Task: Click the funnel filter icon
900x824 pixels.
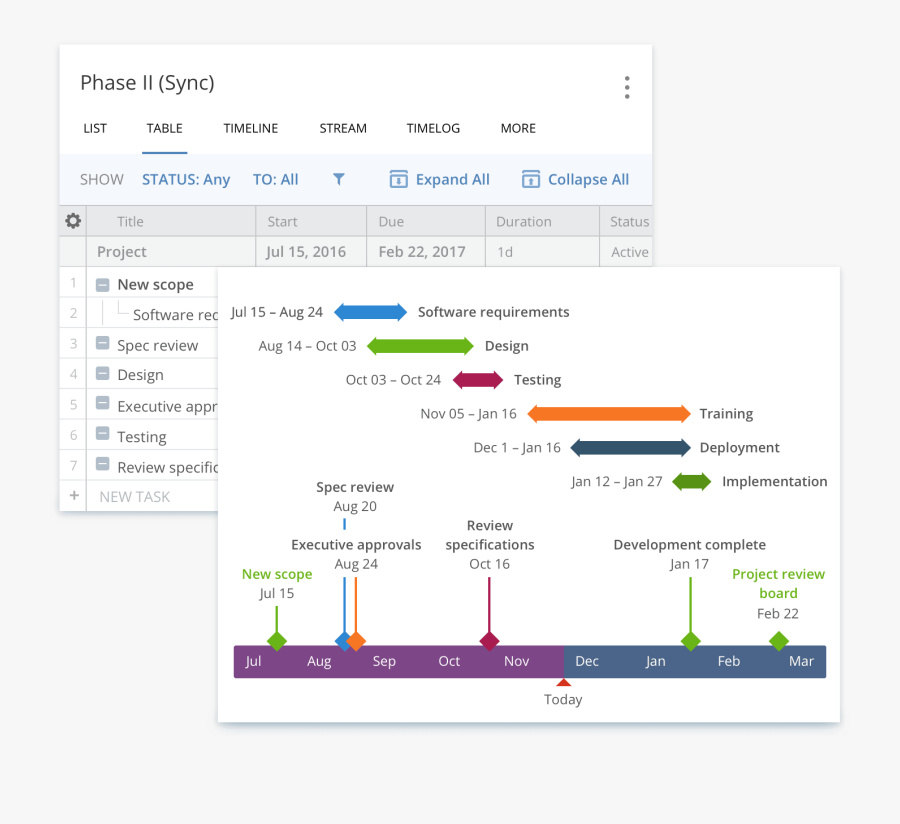Action: click(x=339, y=179)
